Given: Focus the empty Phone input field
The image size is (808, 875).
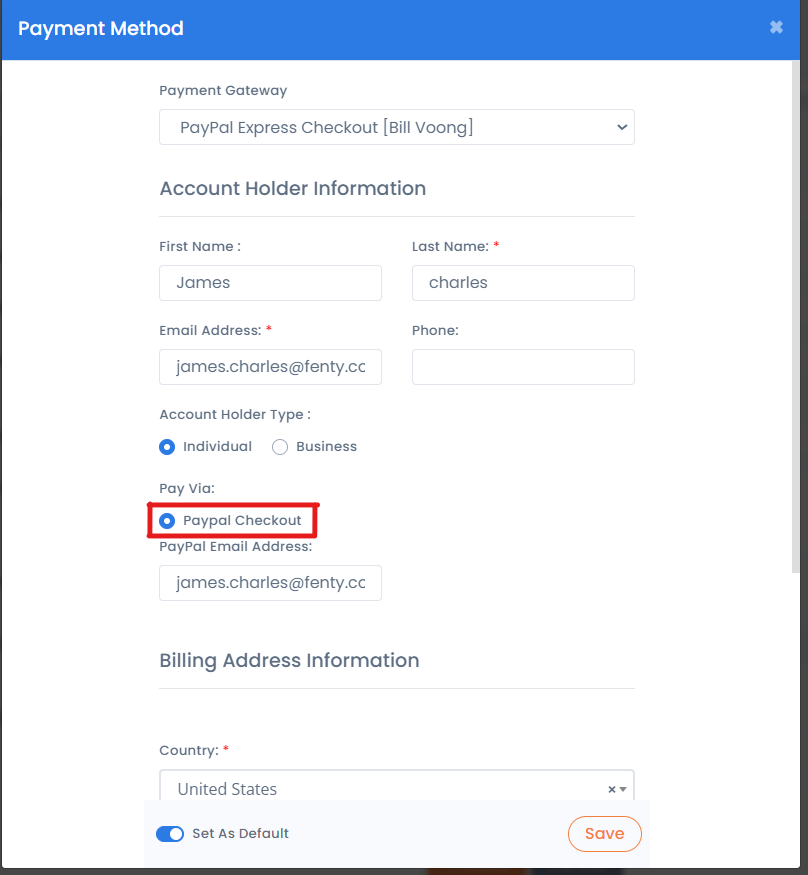Looking at the screenshot, I should pyautogui.click(x=523, y=367).
